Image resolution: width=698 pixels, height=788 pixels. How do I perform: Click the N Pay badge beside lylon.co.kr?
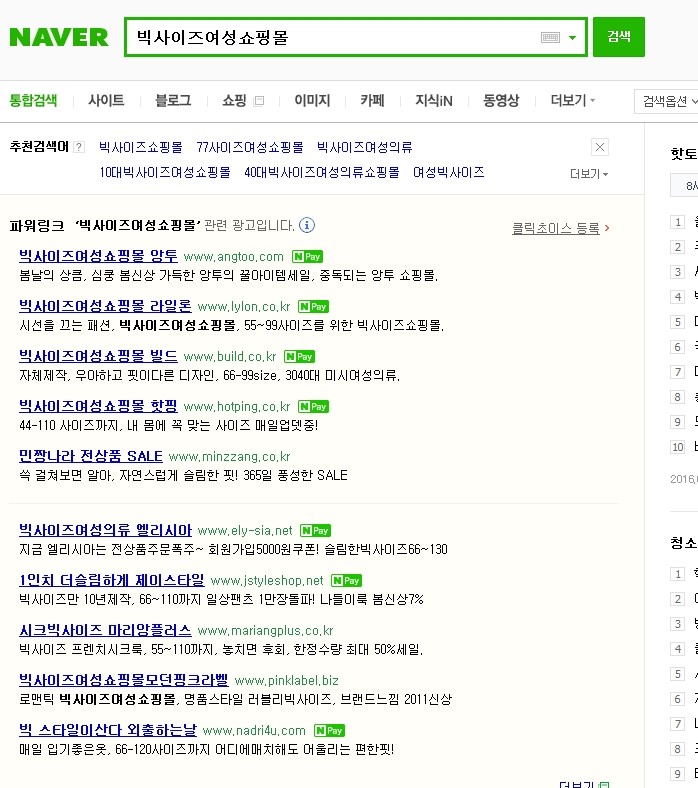(x=314, y=307)
